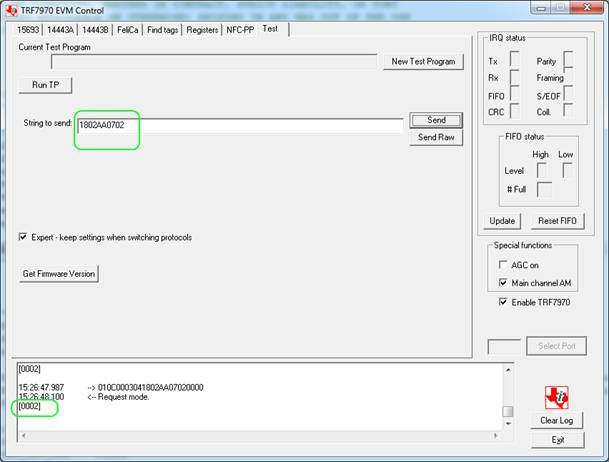Click the port number field
The width and height of the screenshot is (609, 462).
(504, 347)
